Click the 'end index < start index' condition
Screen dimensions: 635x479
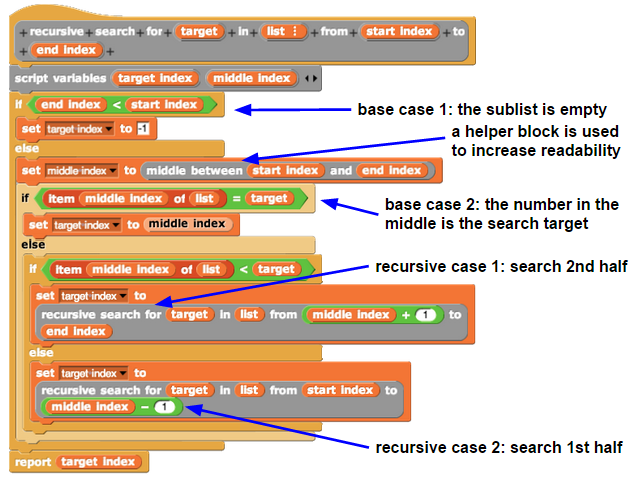point(121,104)
